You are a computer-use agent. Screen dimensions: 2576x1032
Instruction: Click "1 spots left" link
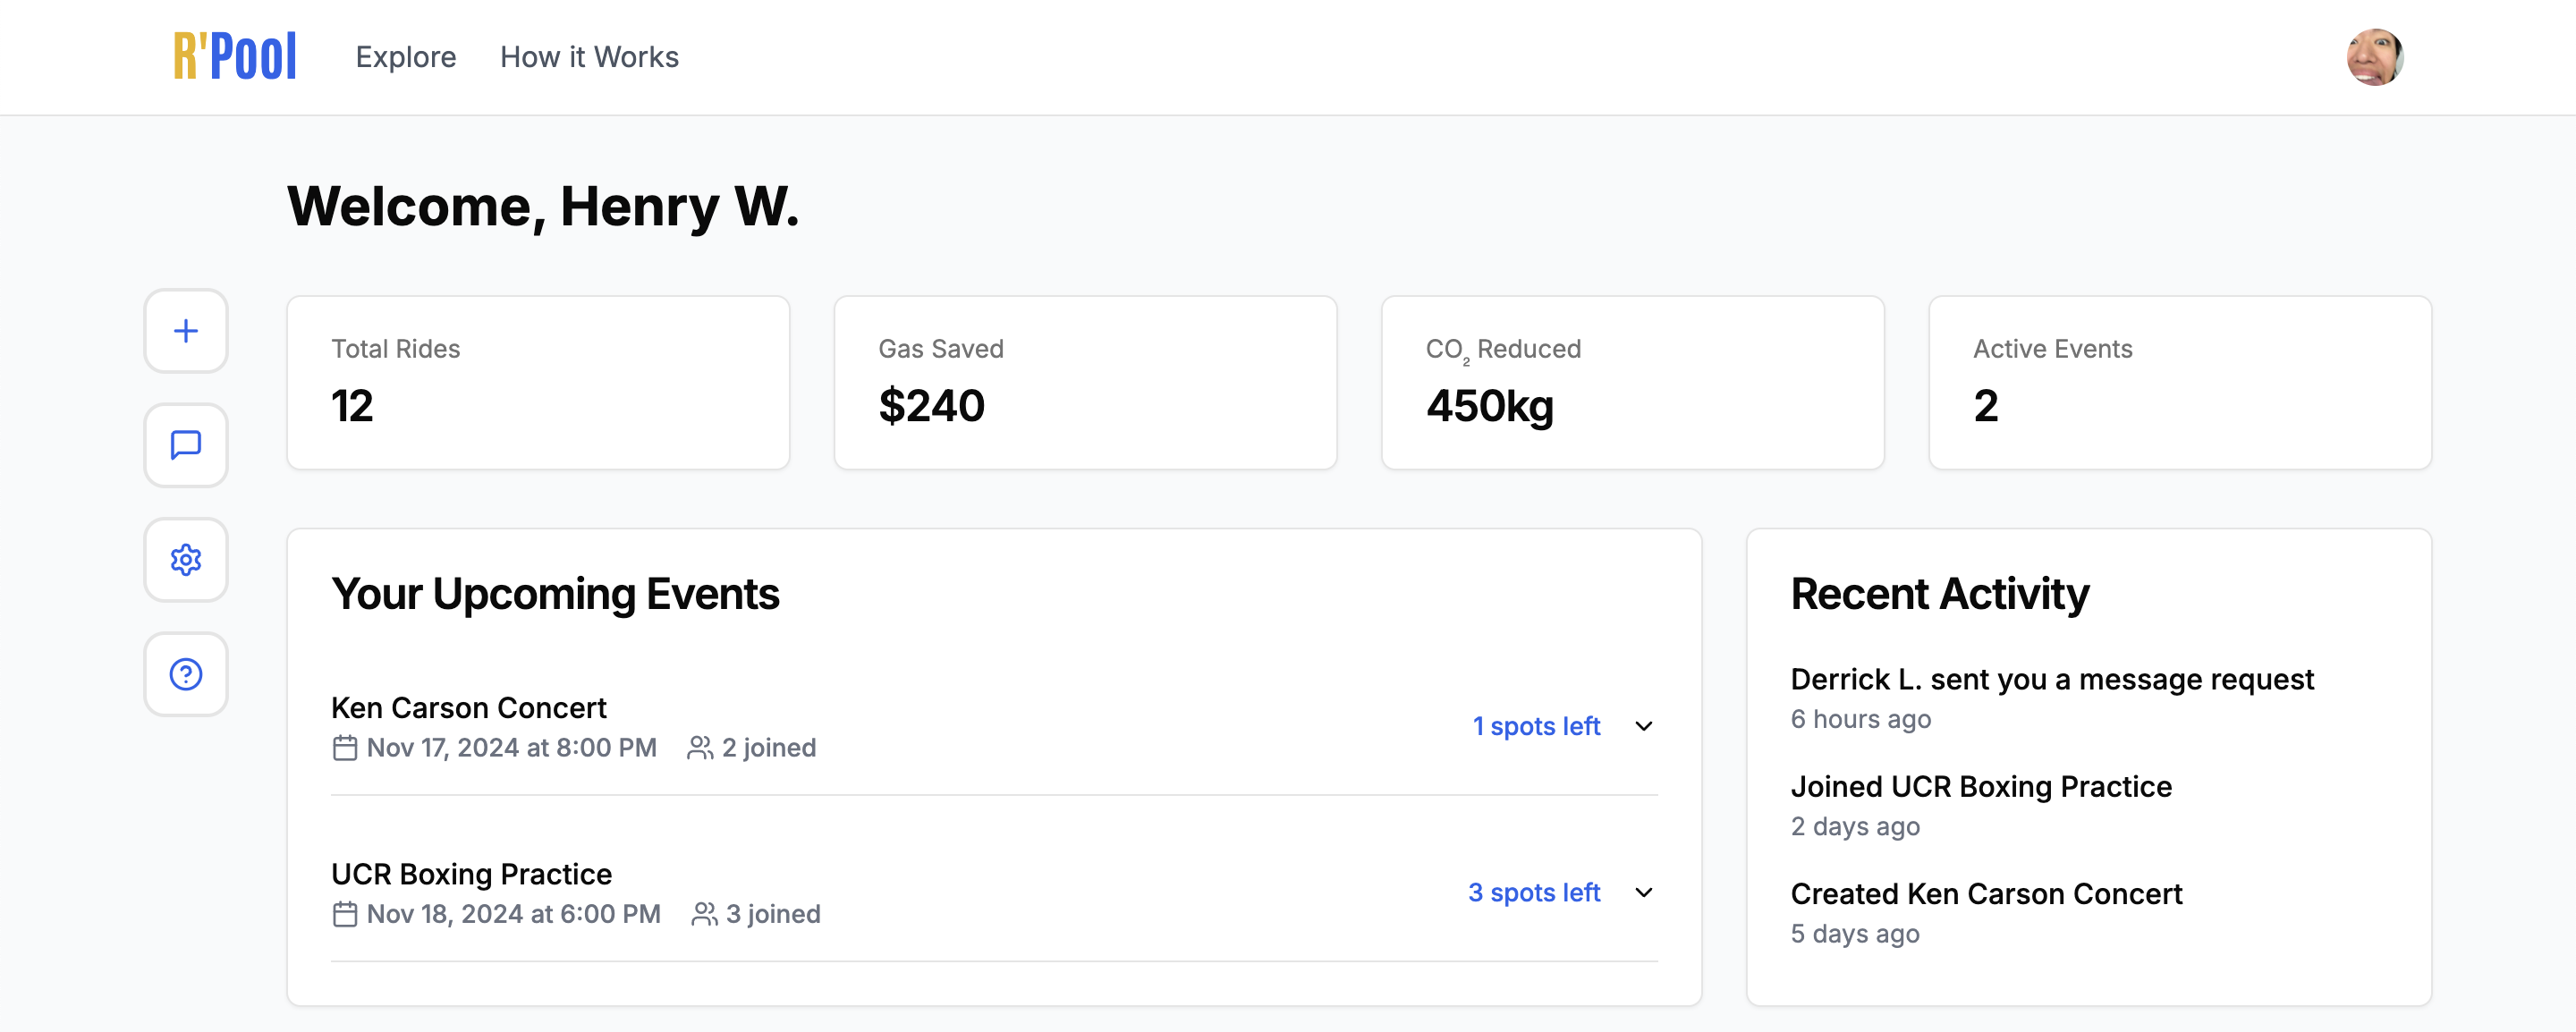1536,726
